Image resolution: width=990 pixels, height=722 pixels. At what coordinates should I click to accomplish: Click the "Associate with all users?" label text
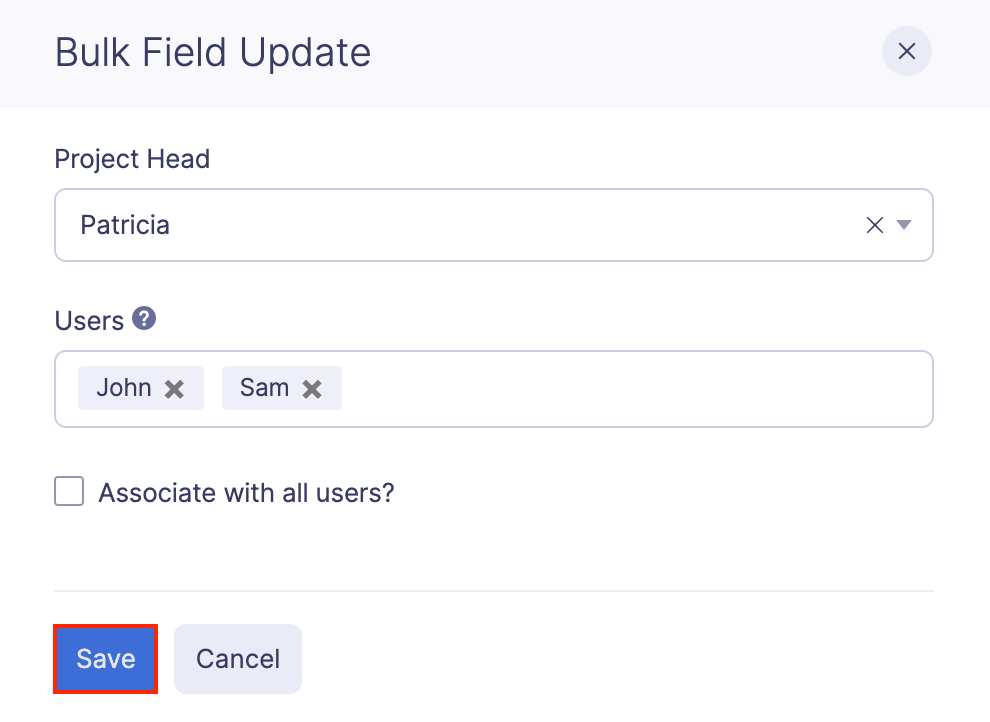coord(246,493)
